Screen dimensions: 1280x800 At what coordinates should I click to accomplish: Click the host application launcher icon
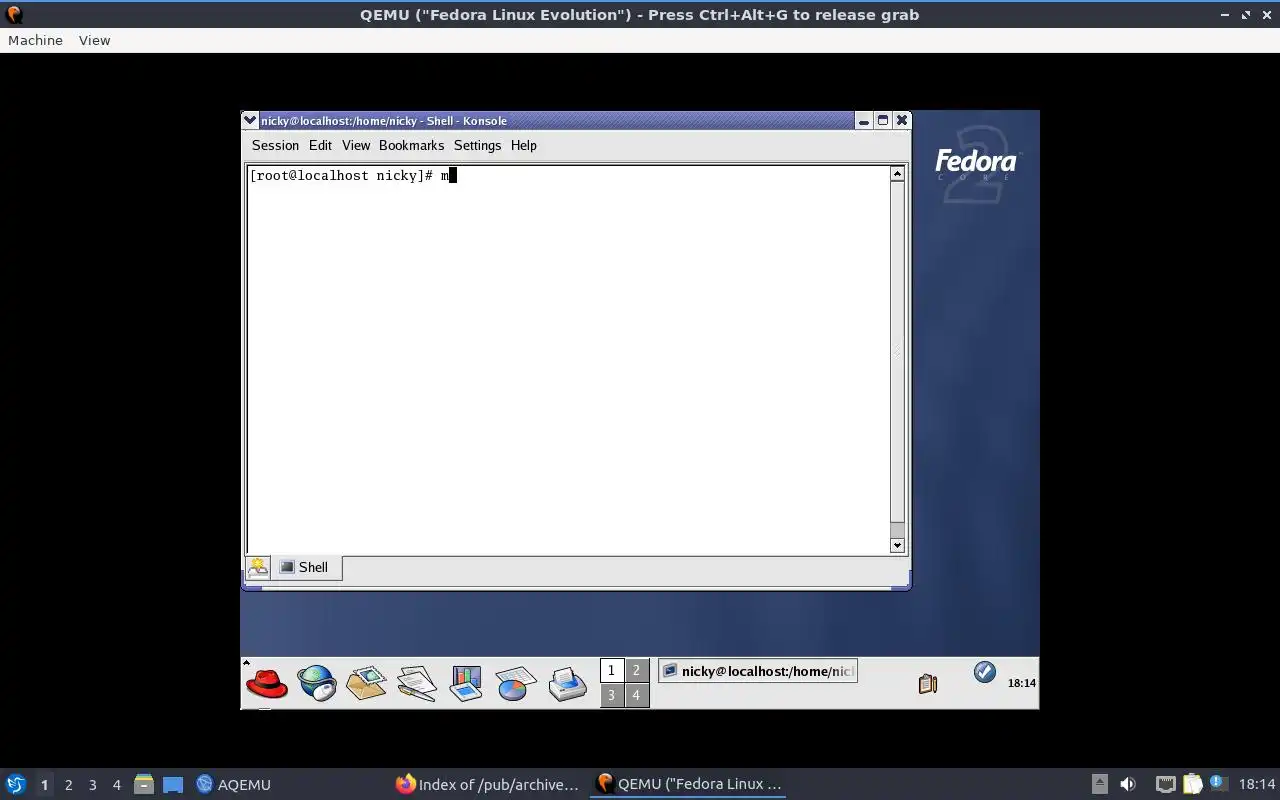pyautogui.click(x=15, y=784)
